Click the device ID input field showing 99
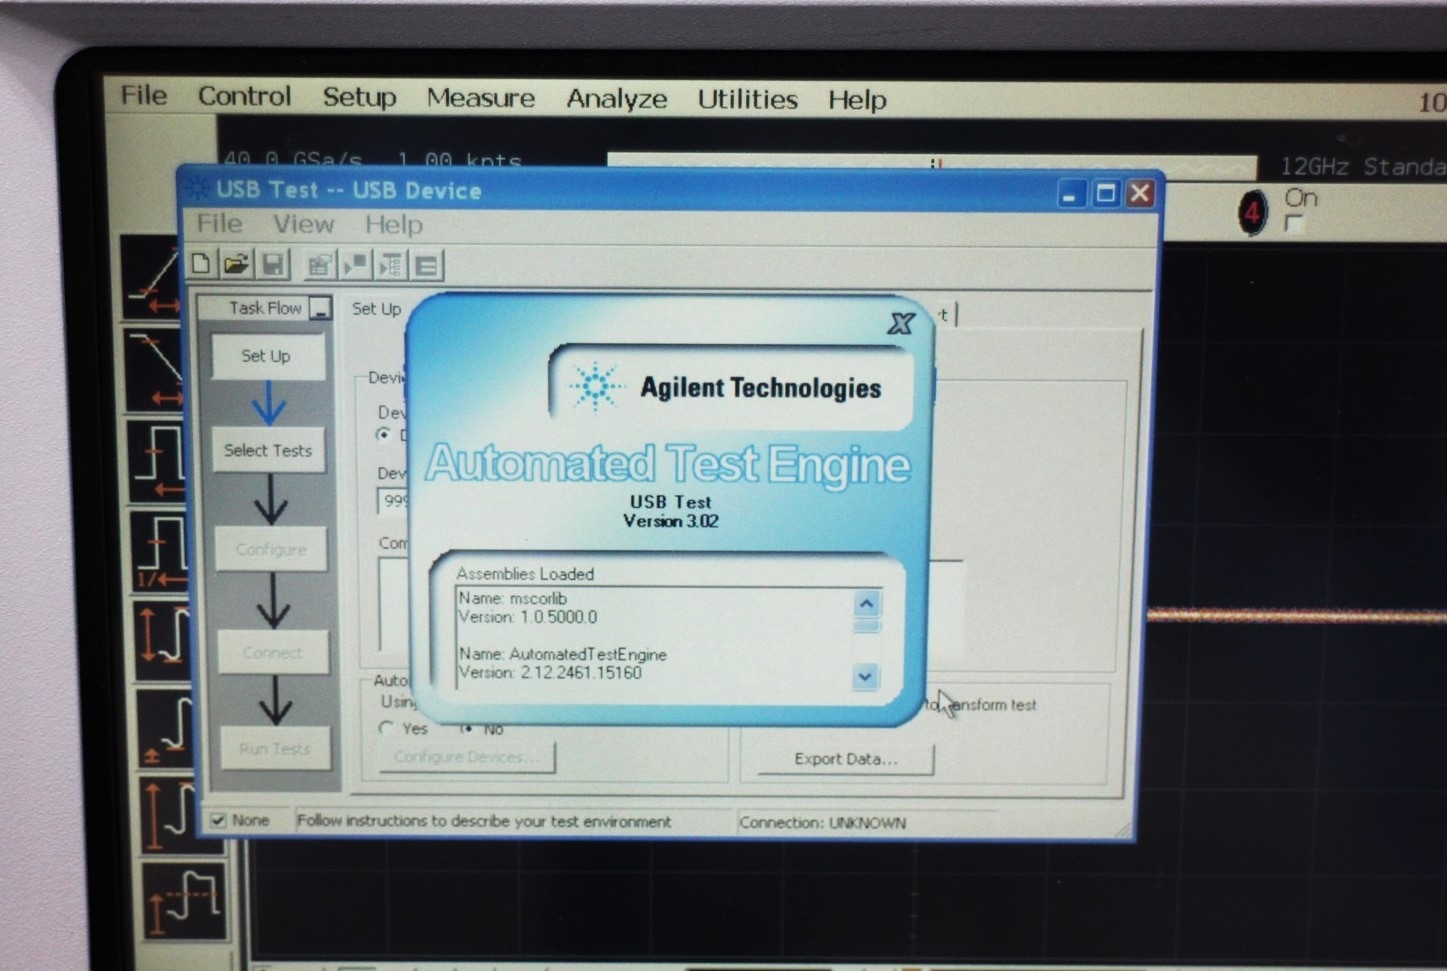The width and height of the screenshot is (1447, 971). [393, 500]
